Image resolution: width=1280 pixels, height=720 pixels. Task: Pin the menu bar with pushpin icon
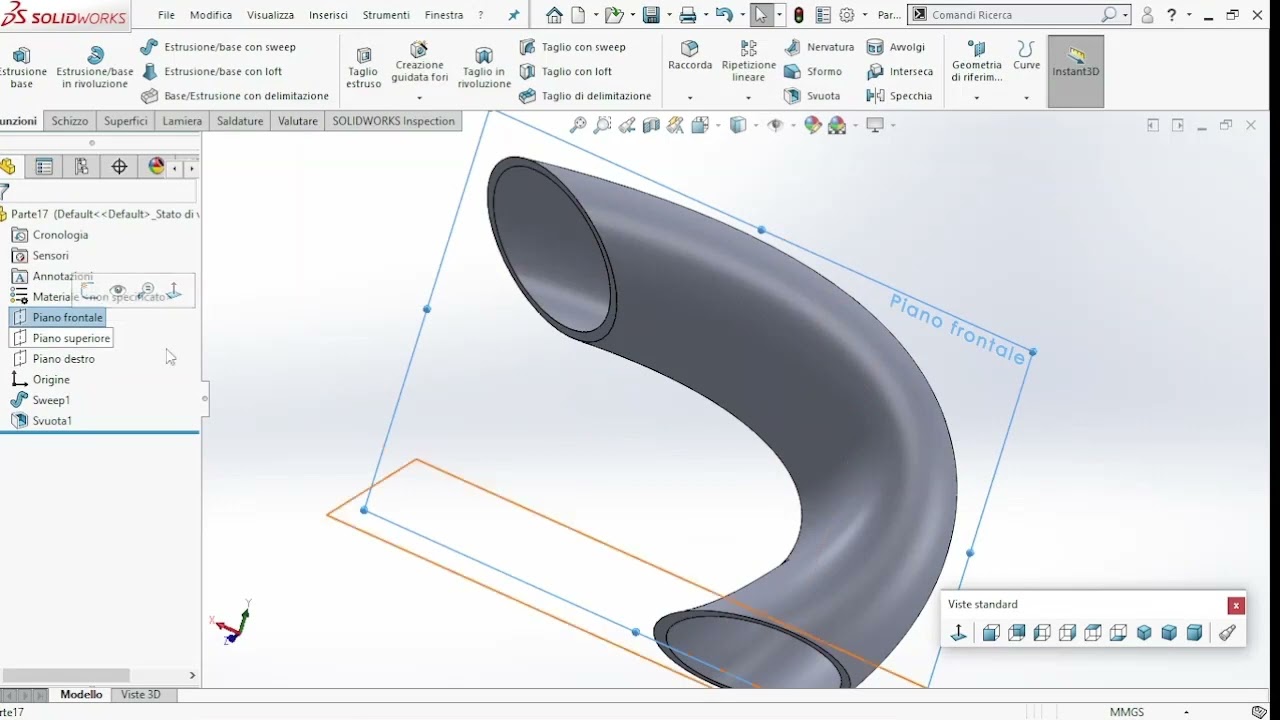(514, 15)
